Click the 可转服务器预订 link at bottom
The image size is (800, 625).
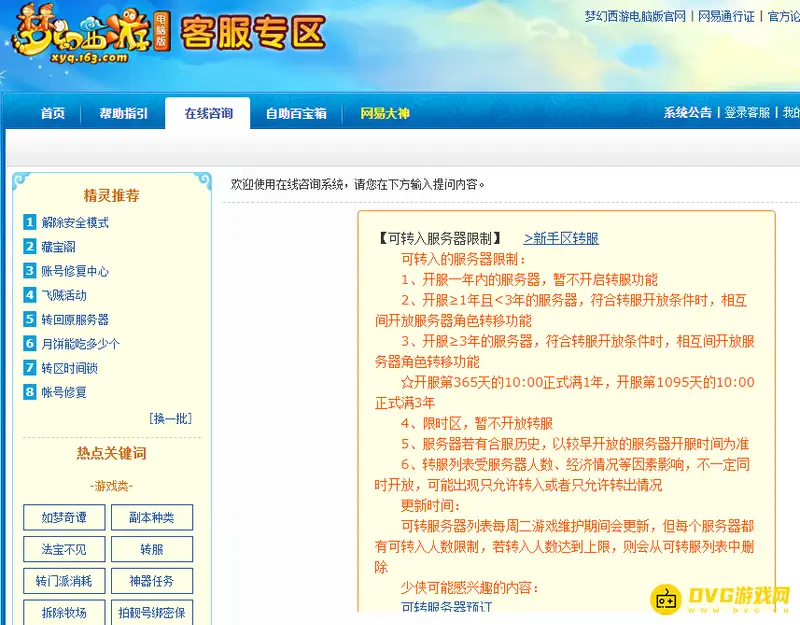pyautogui.click(x=446, y=606)
